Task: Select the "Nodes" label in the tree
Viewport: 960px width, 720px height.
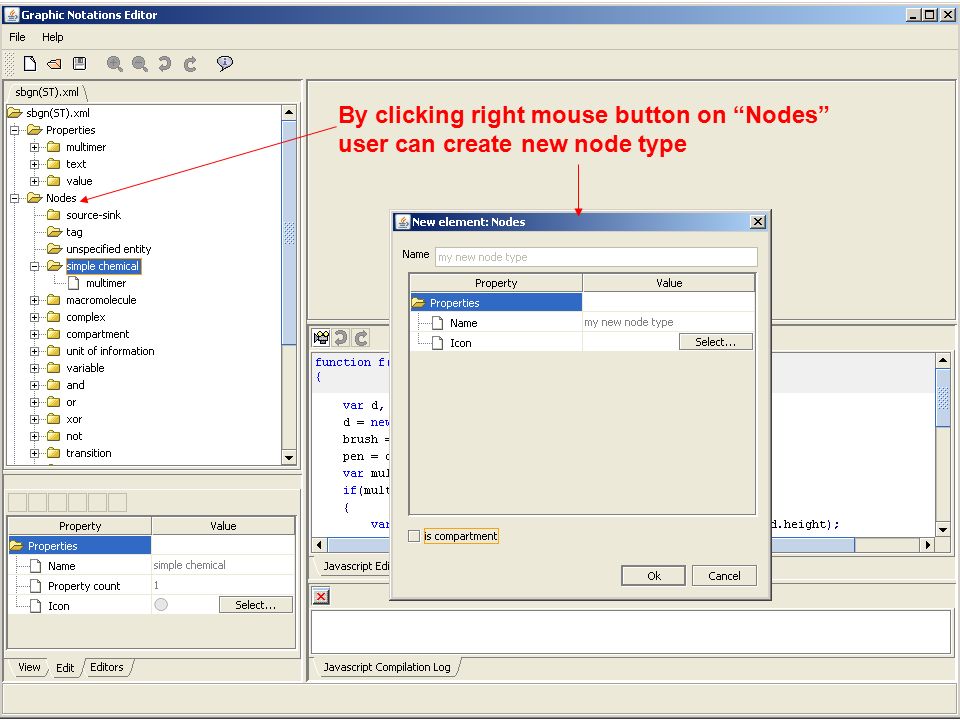Action: (61, 198)
